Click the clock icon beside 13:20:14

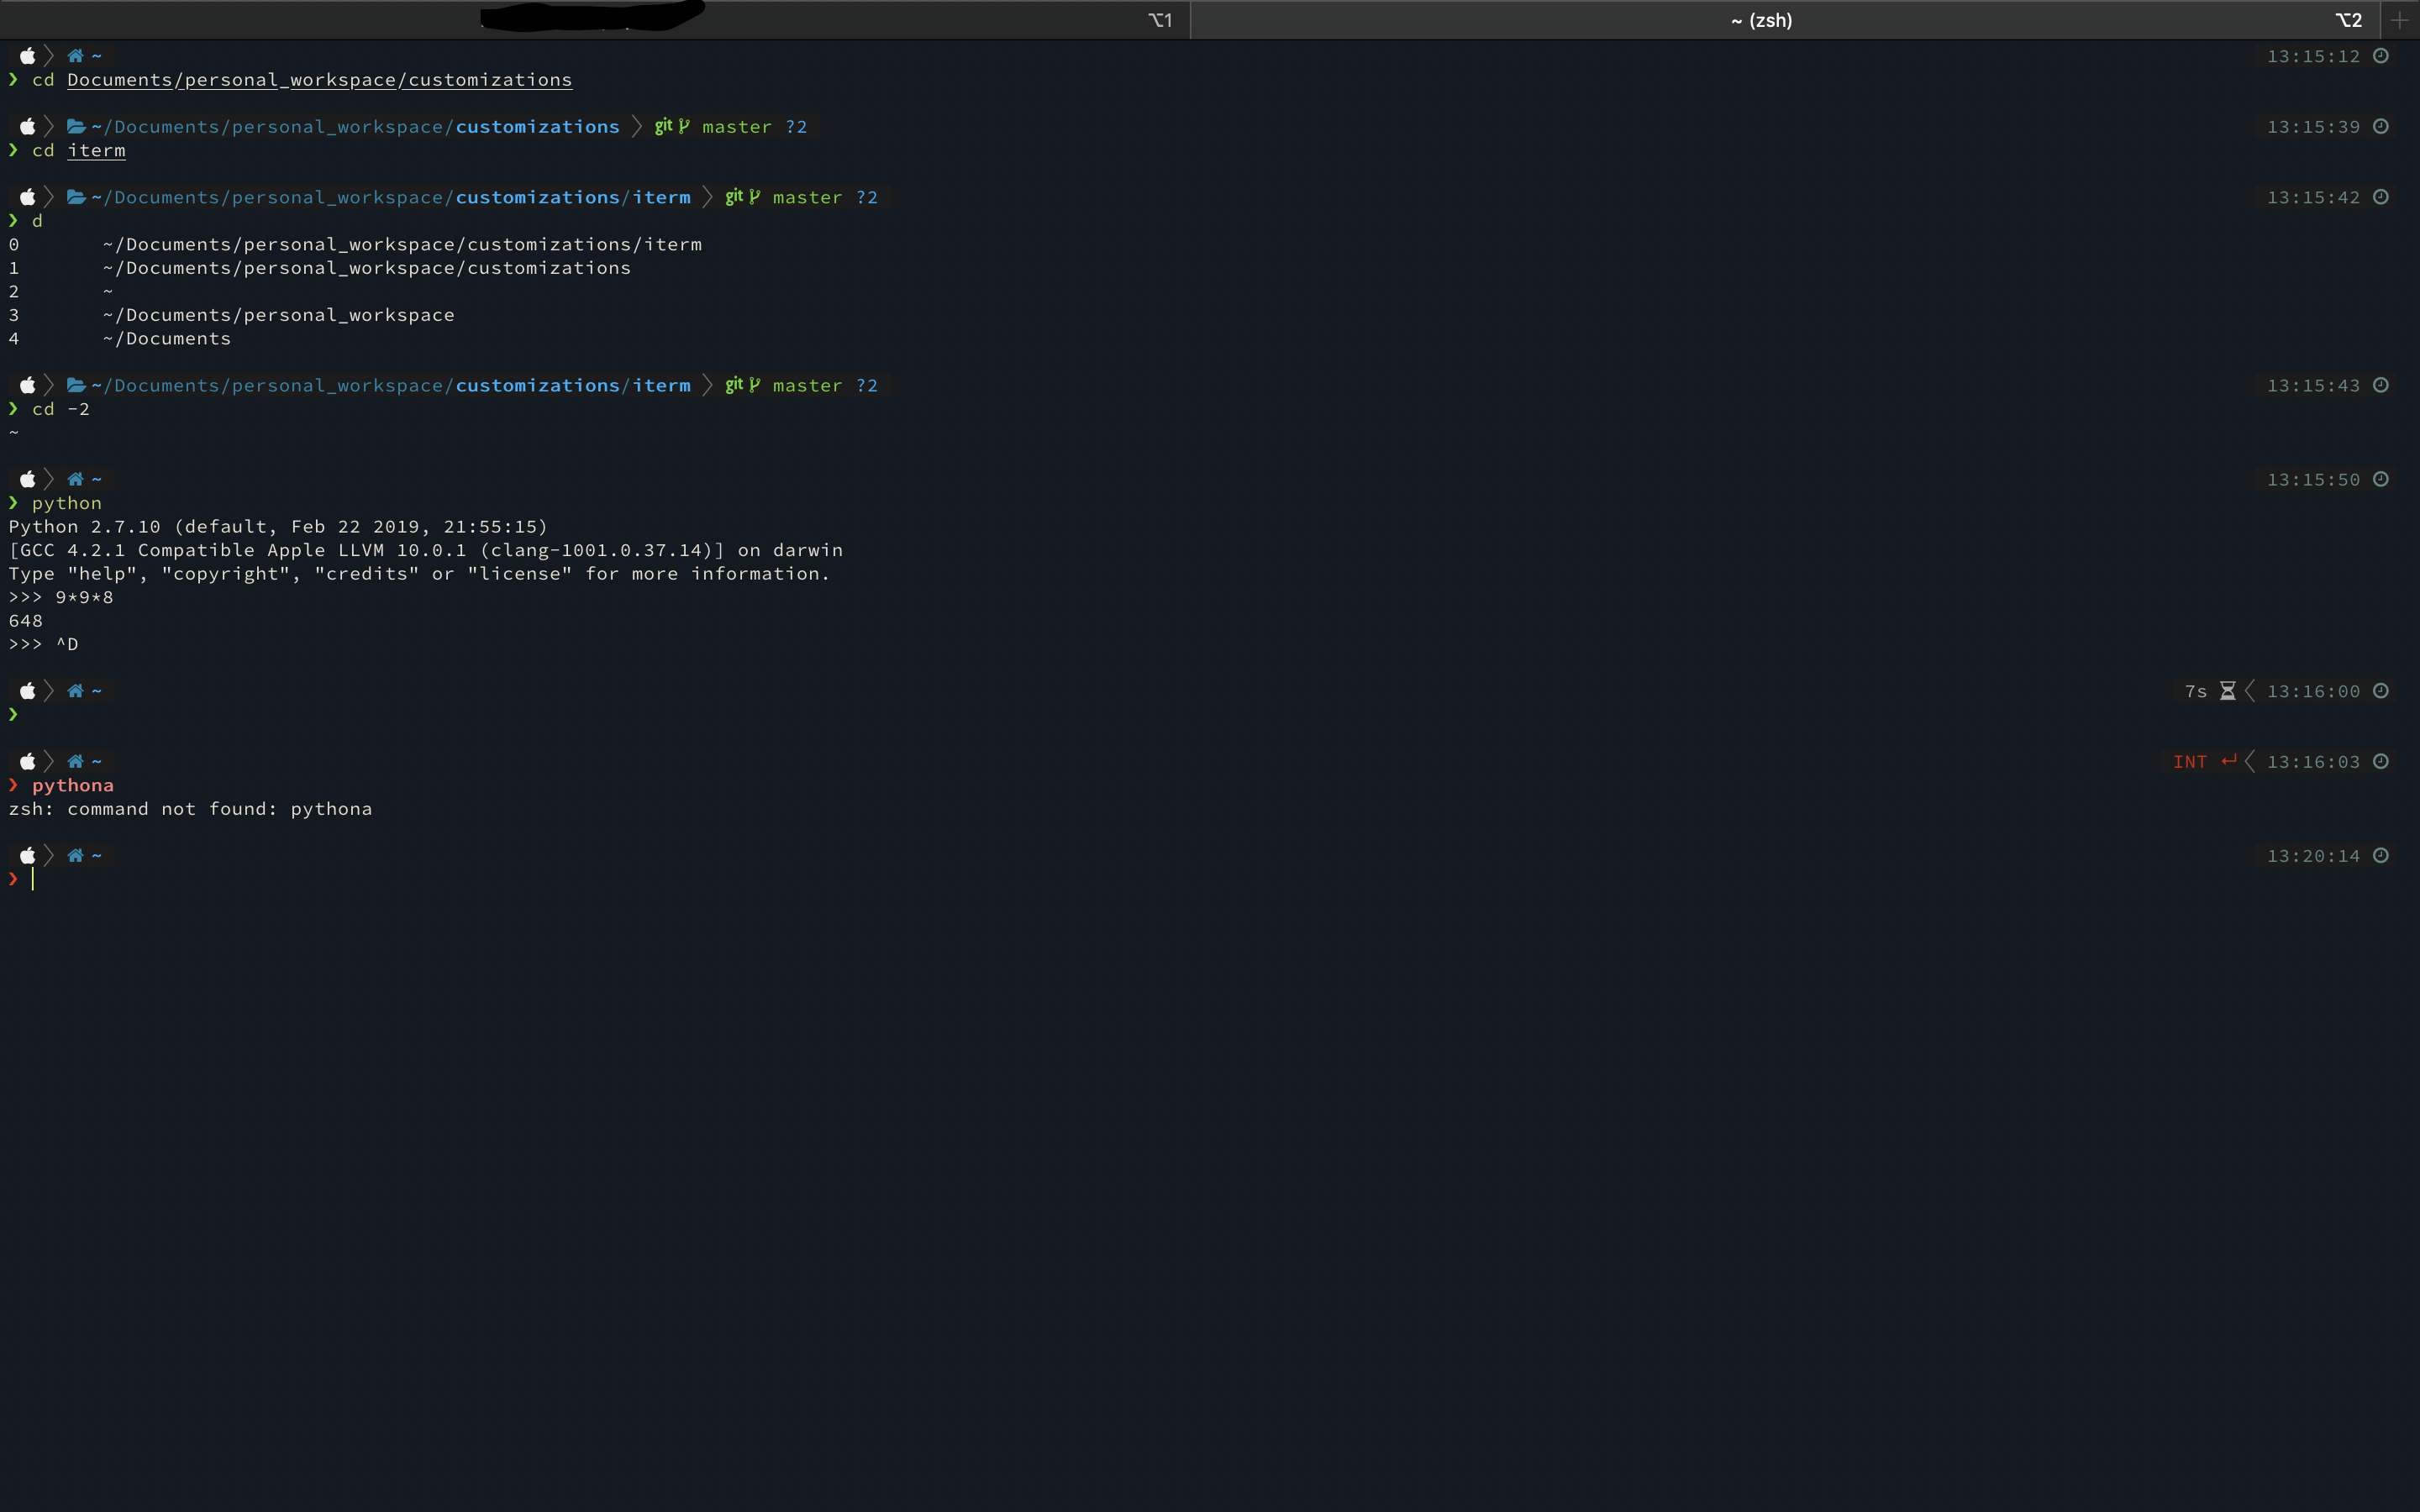(2381, 855)
